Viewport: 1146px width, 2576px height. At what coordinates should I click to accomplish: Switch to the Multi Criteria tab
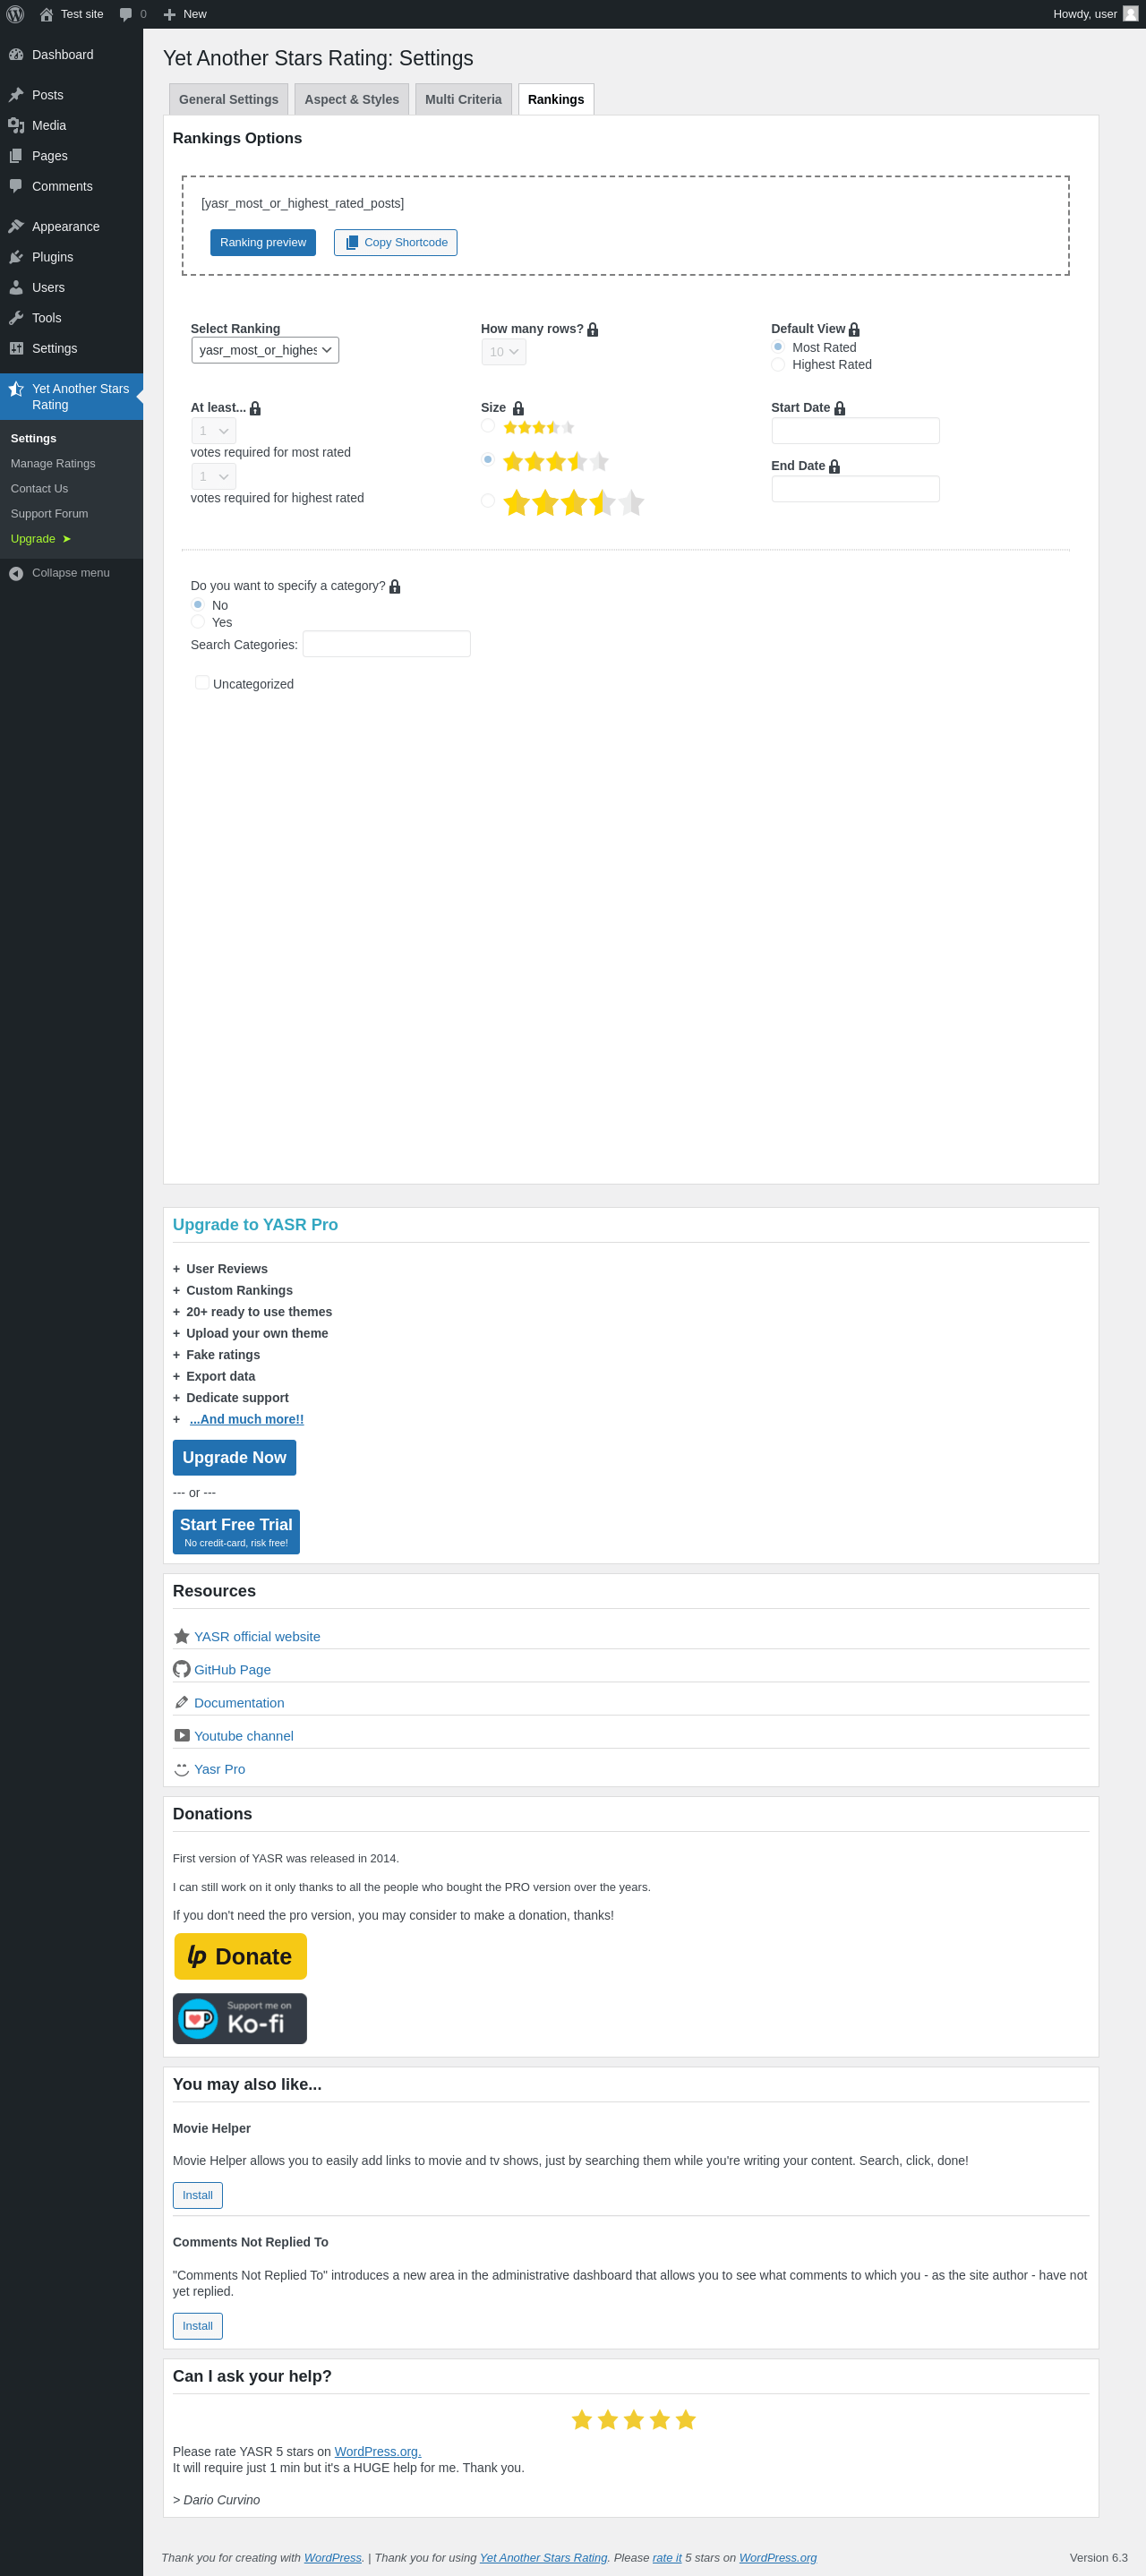click(x=463, y=99)
